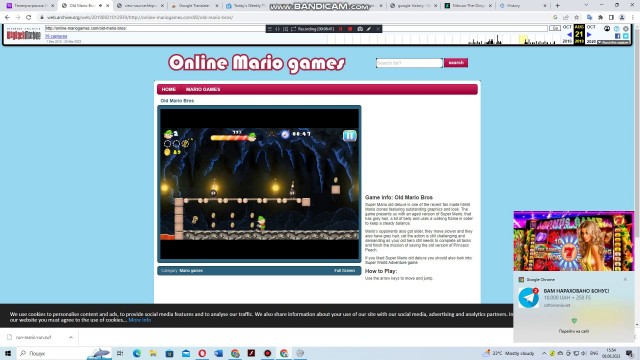Launch Microsoft Edge from the taskbar
Image resolution: width=640 pixels, height=360 pixels.
point(137,353)
